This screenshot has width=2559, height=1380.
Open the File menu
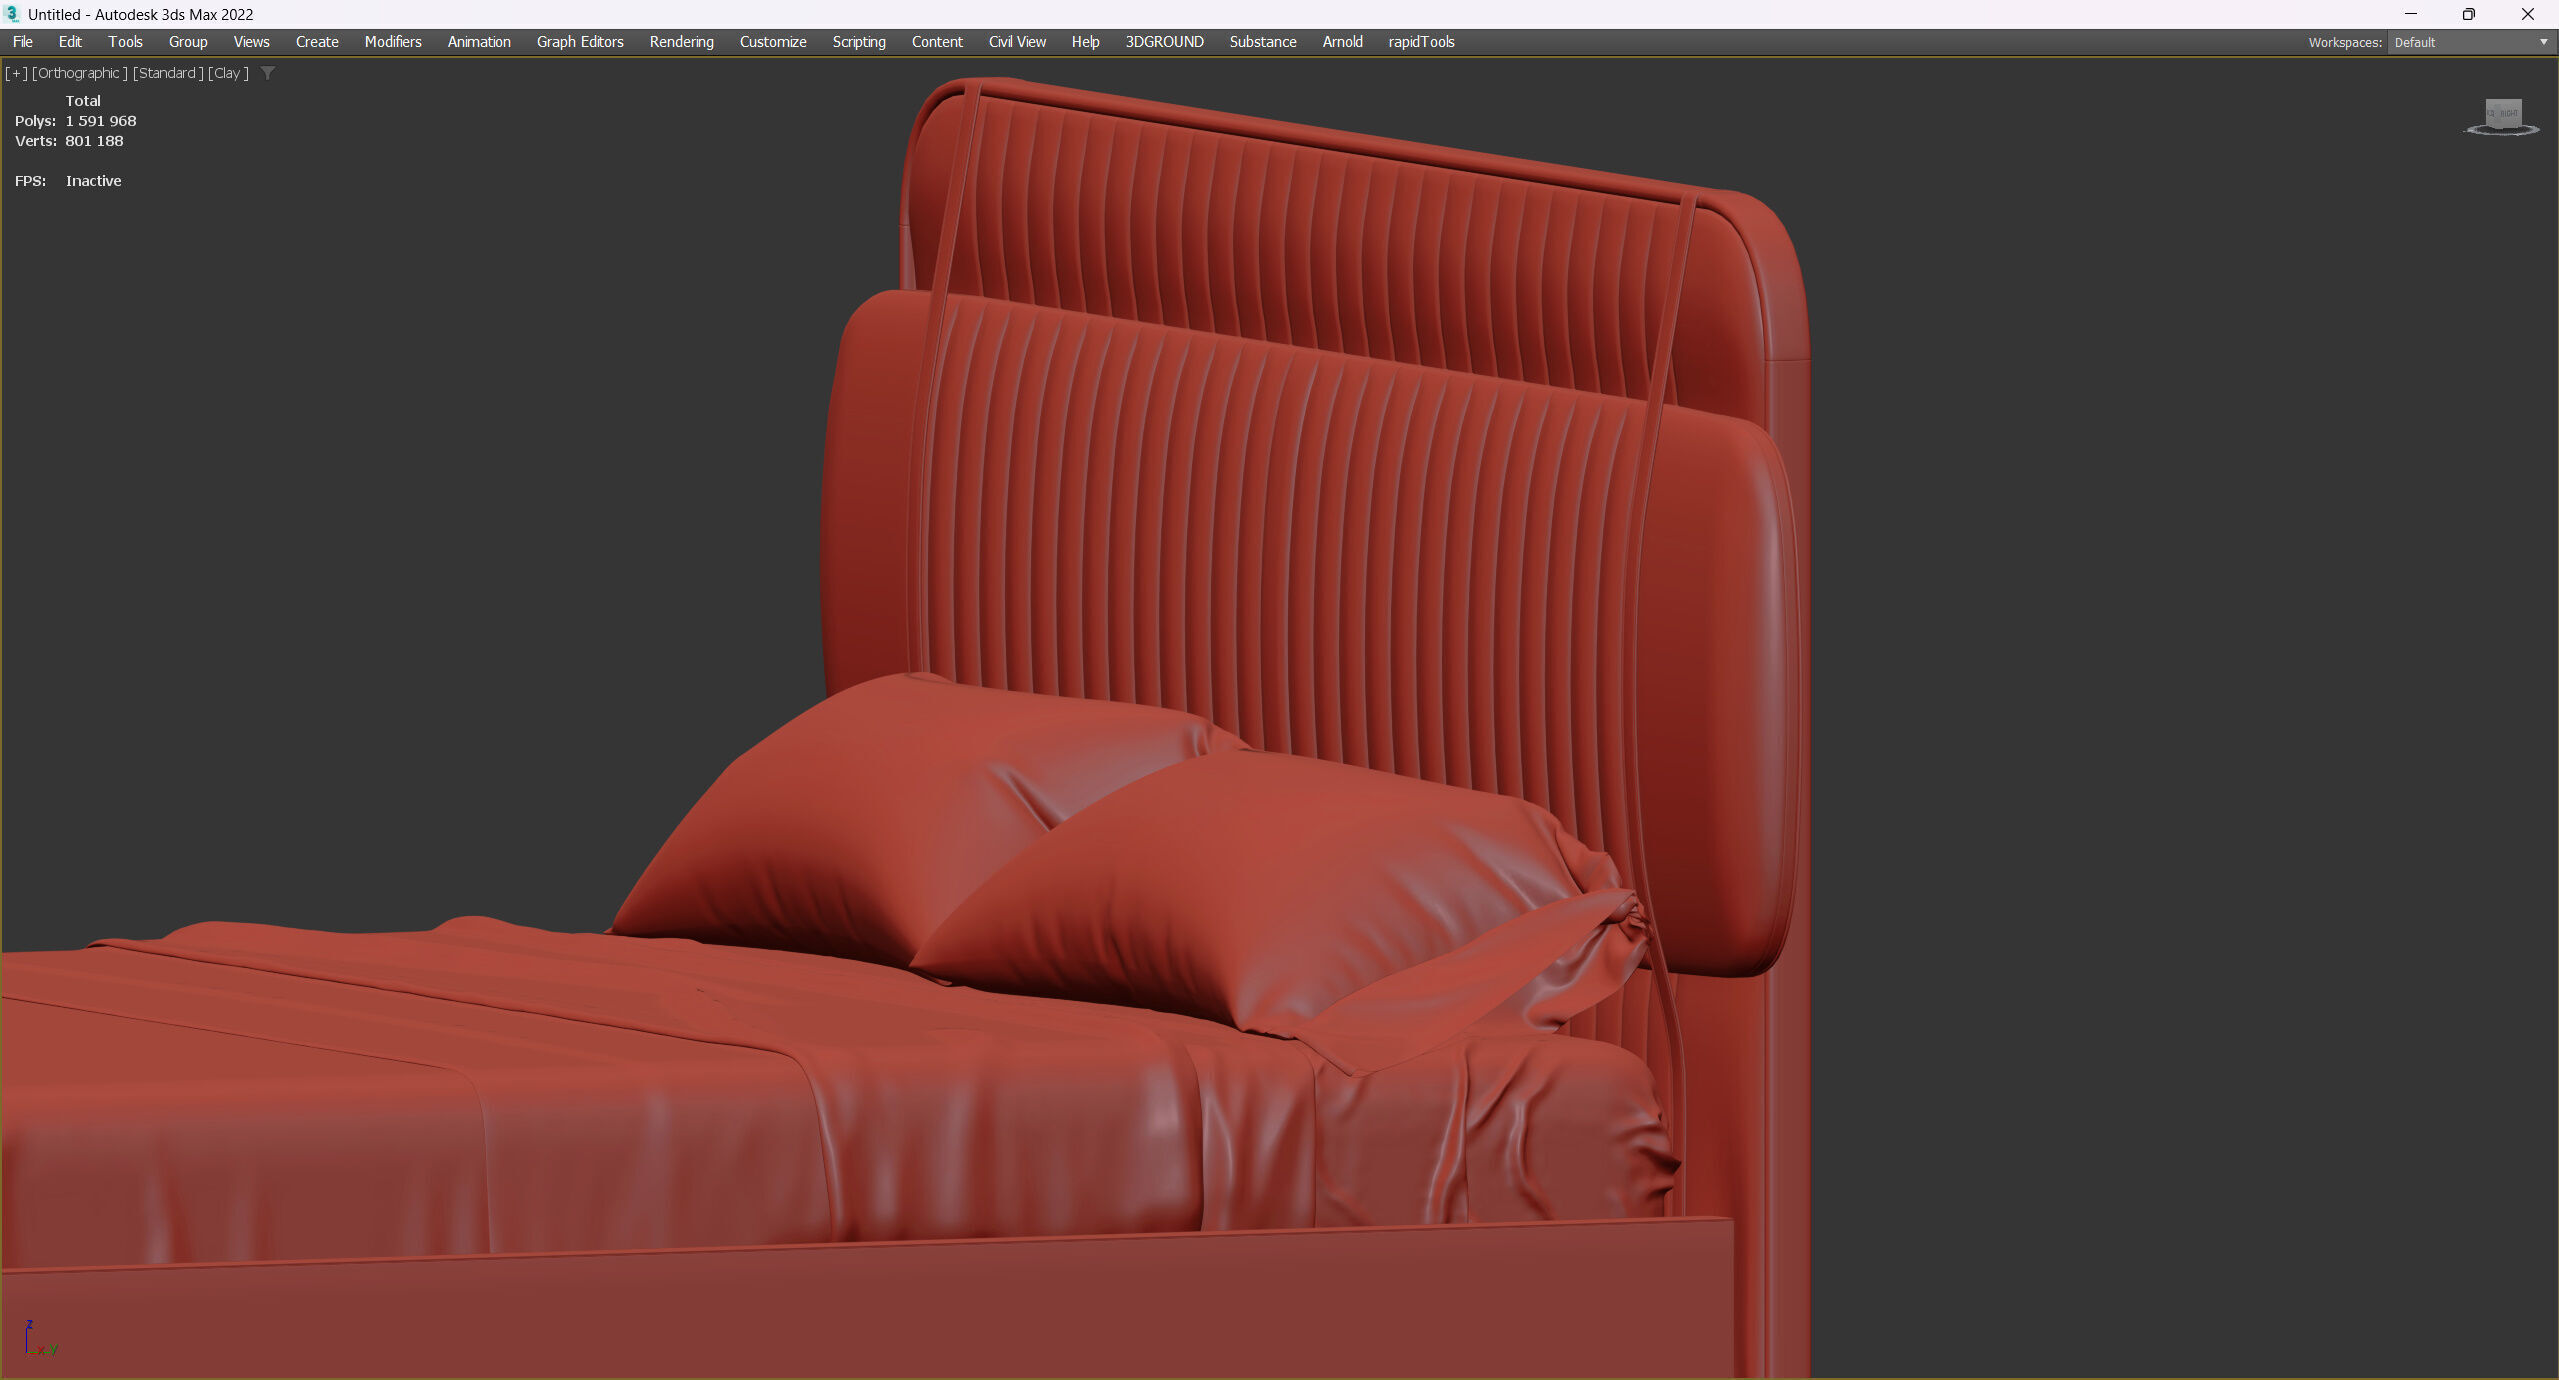coord(22,42)
